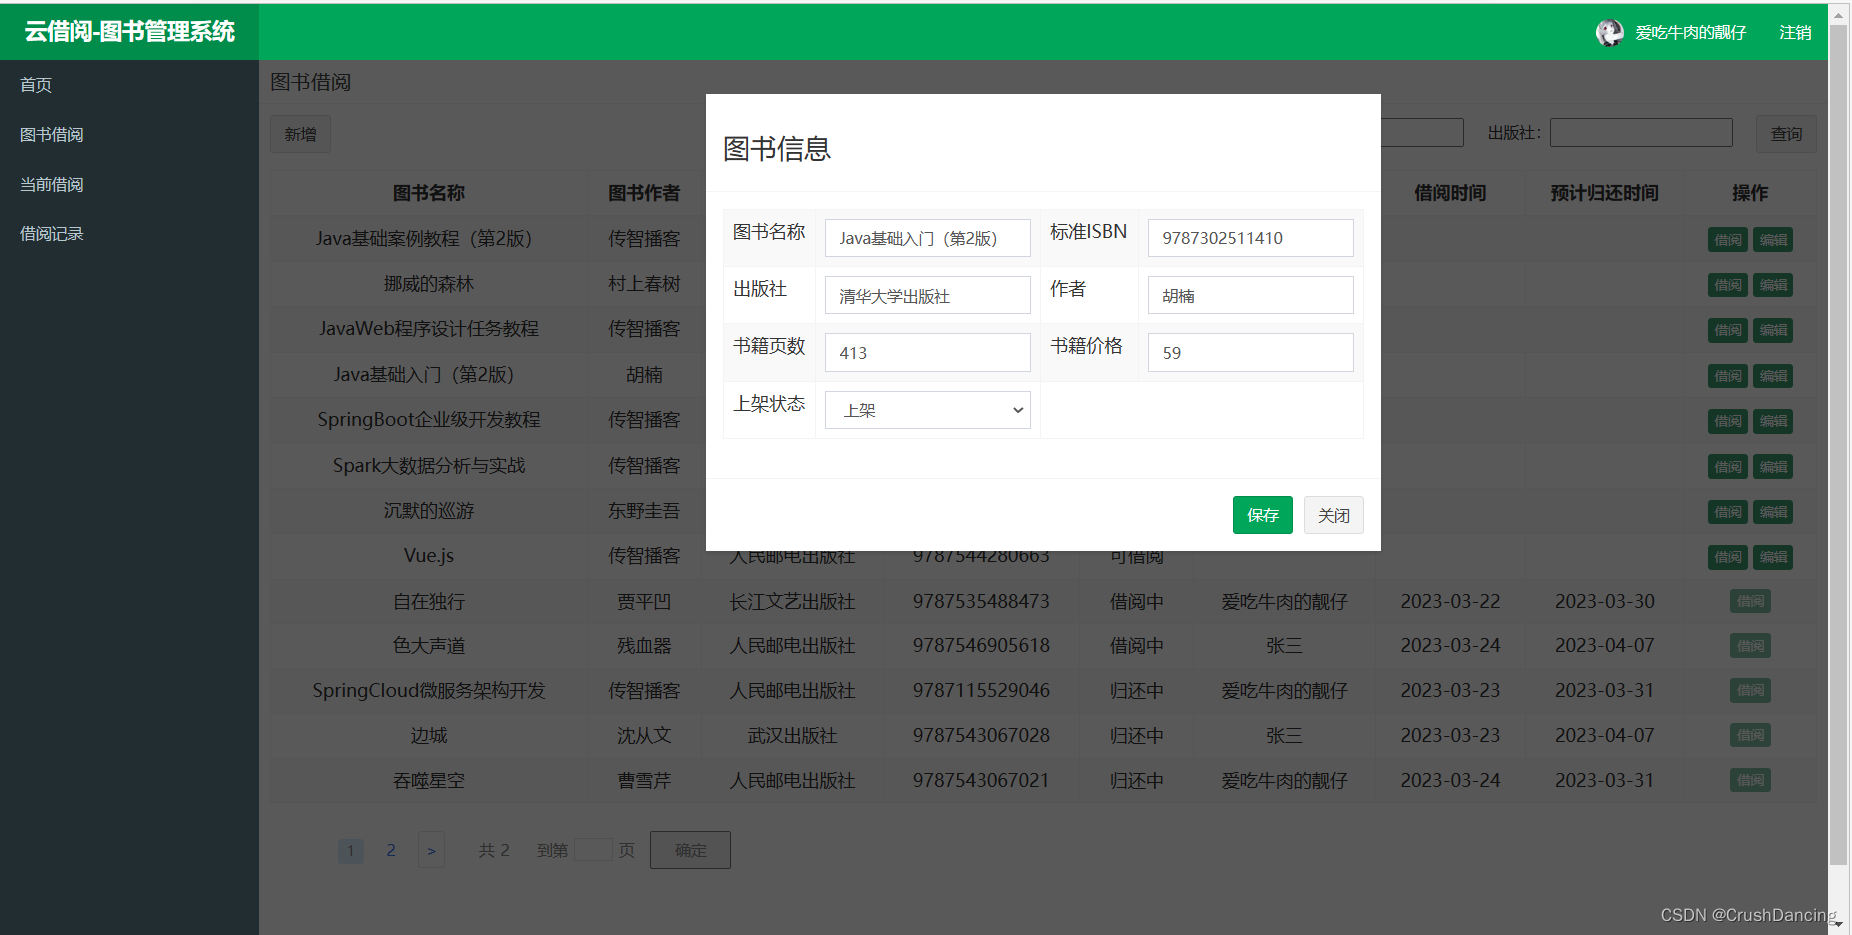This screenshot has width=1852, height=935.
Task: Open the 上架状态 dropdown
Action: coord(928,410)
